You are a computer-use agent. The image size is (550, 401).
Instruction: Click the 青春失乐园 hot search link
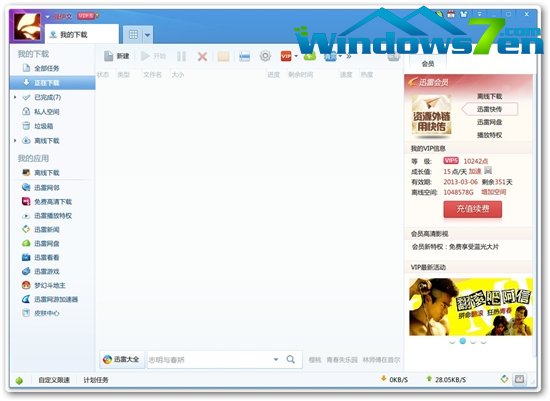(342, 360)
